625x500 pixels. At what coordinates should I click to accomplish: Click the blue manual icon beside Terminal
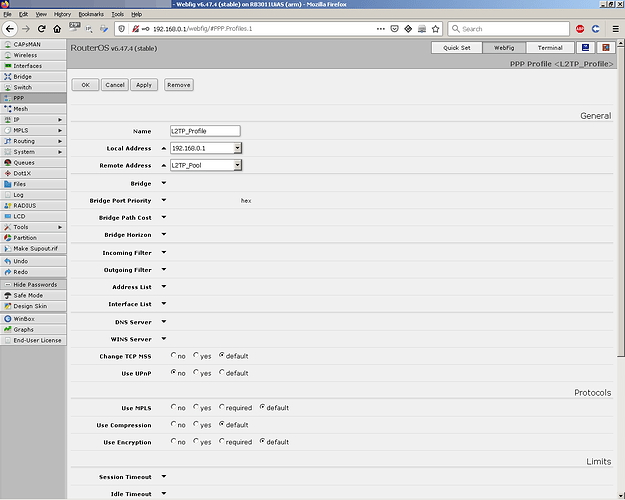[586, 47]
